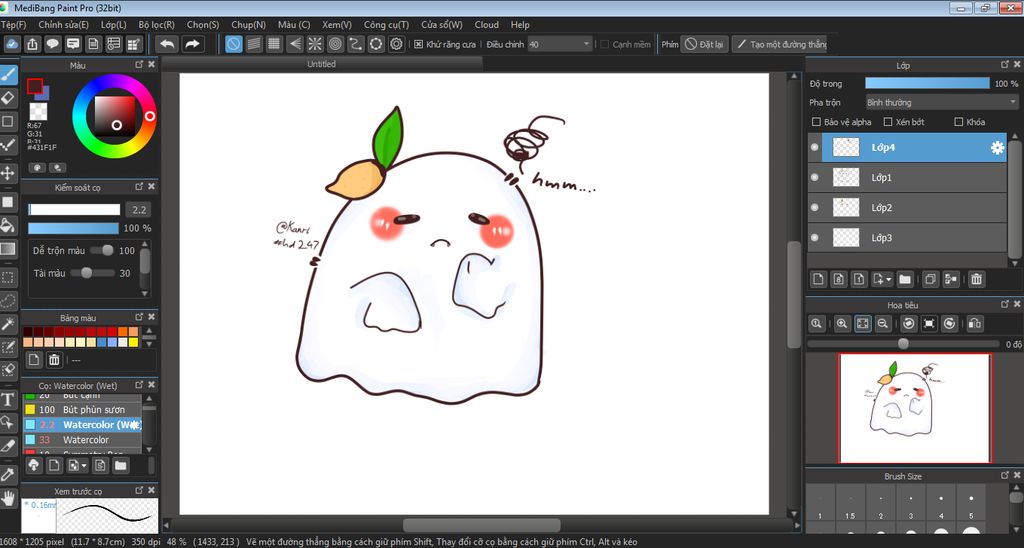Select the Eraser tool in left toolbar

click(x=8, y=98)
